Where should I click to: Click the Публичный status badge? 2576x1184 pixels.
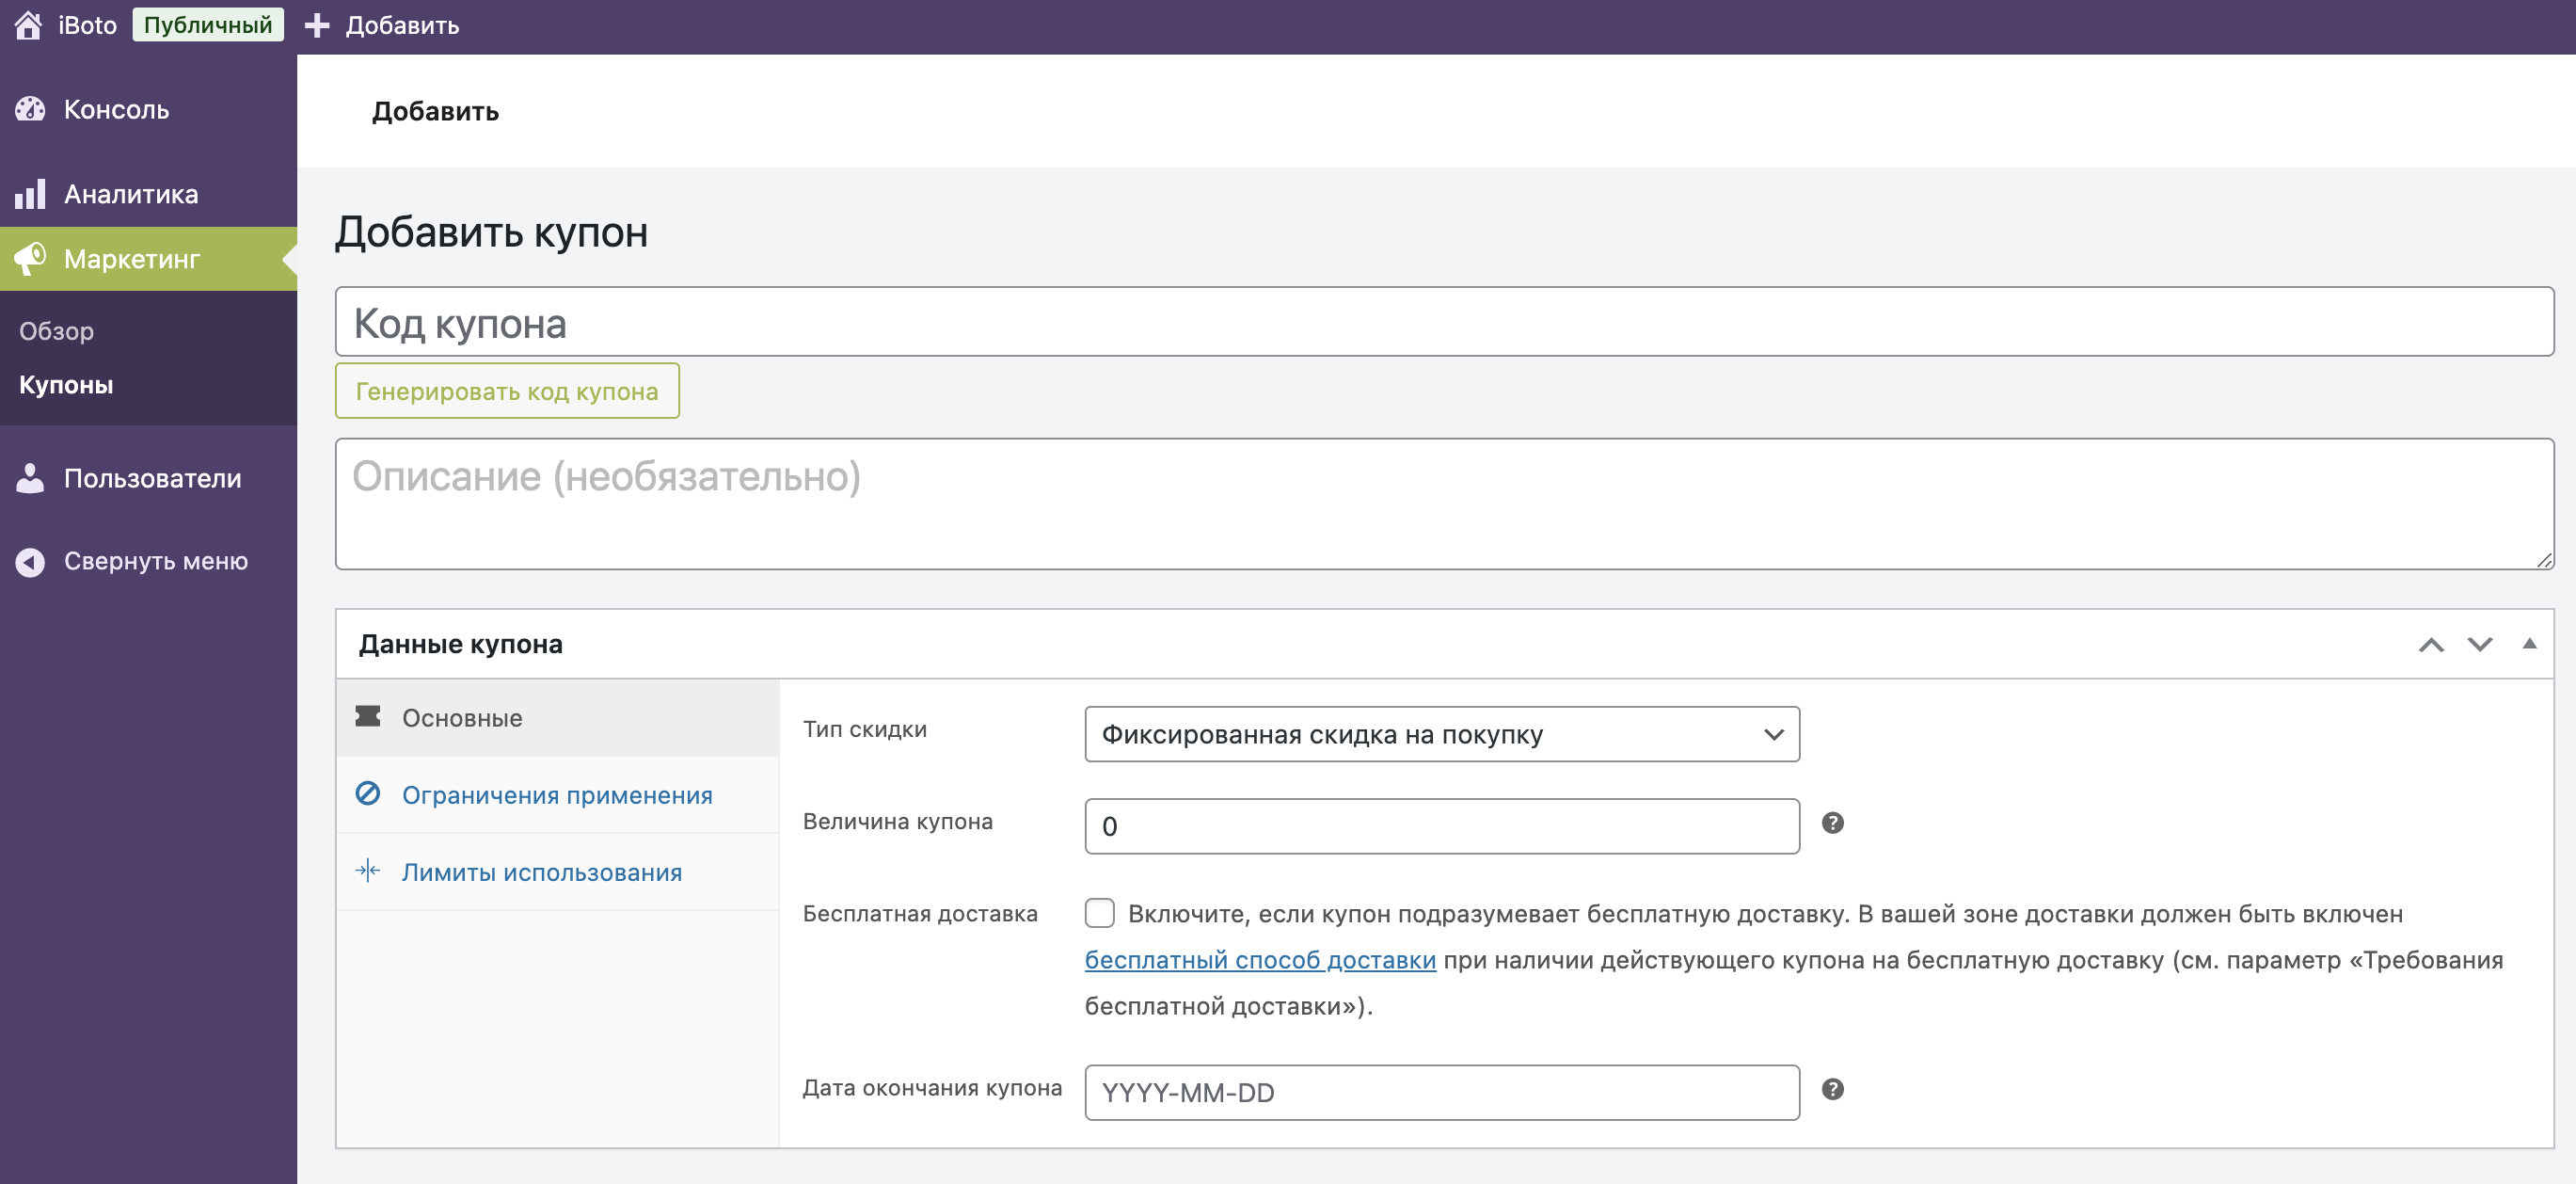tap(208, 25)
